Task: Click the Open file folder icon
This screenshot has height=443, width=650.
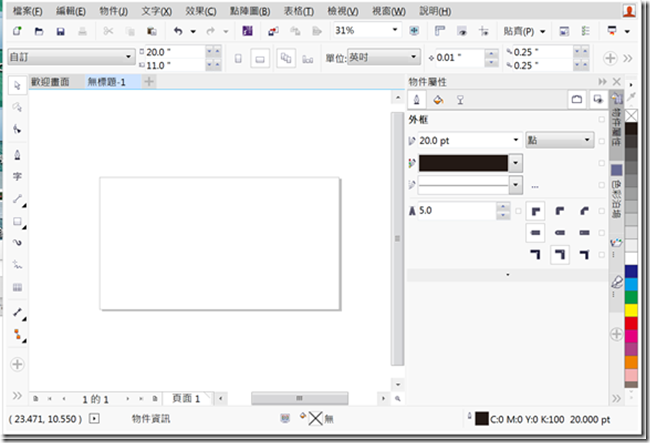Action: (x=39, y=31)
